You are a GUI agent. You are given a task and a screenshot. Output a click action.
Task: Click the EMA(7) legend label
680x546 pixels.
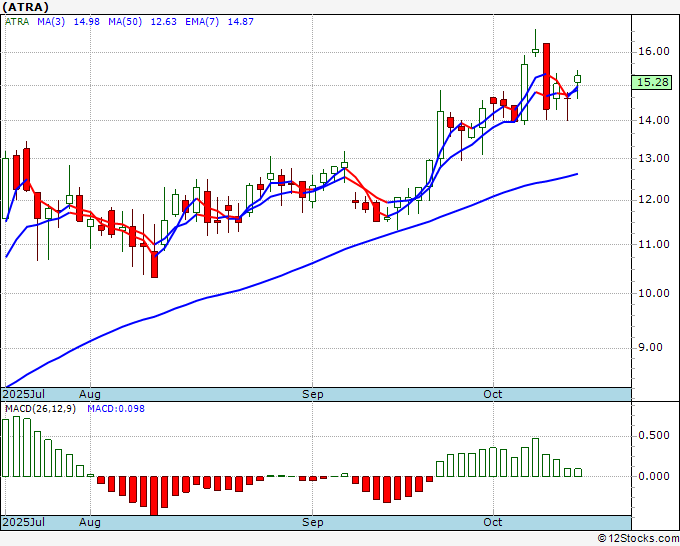coord(202,22)
